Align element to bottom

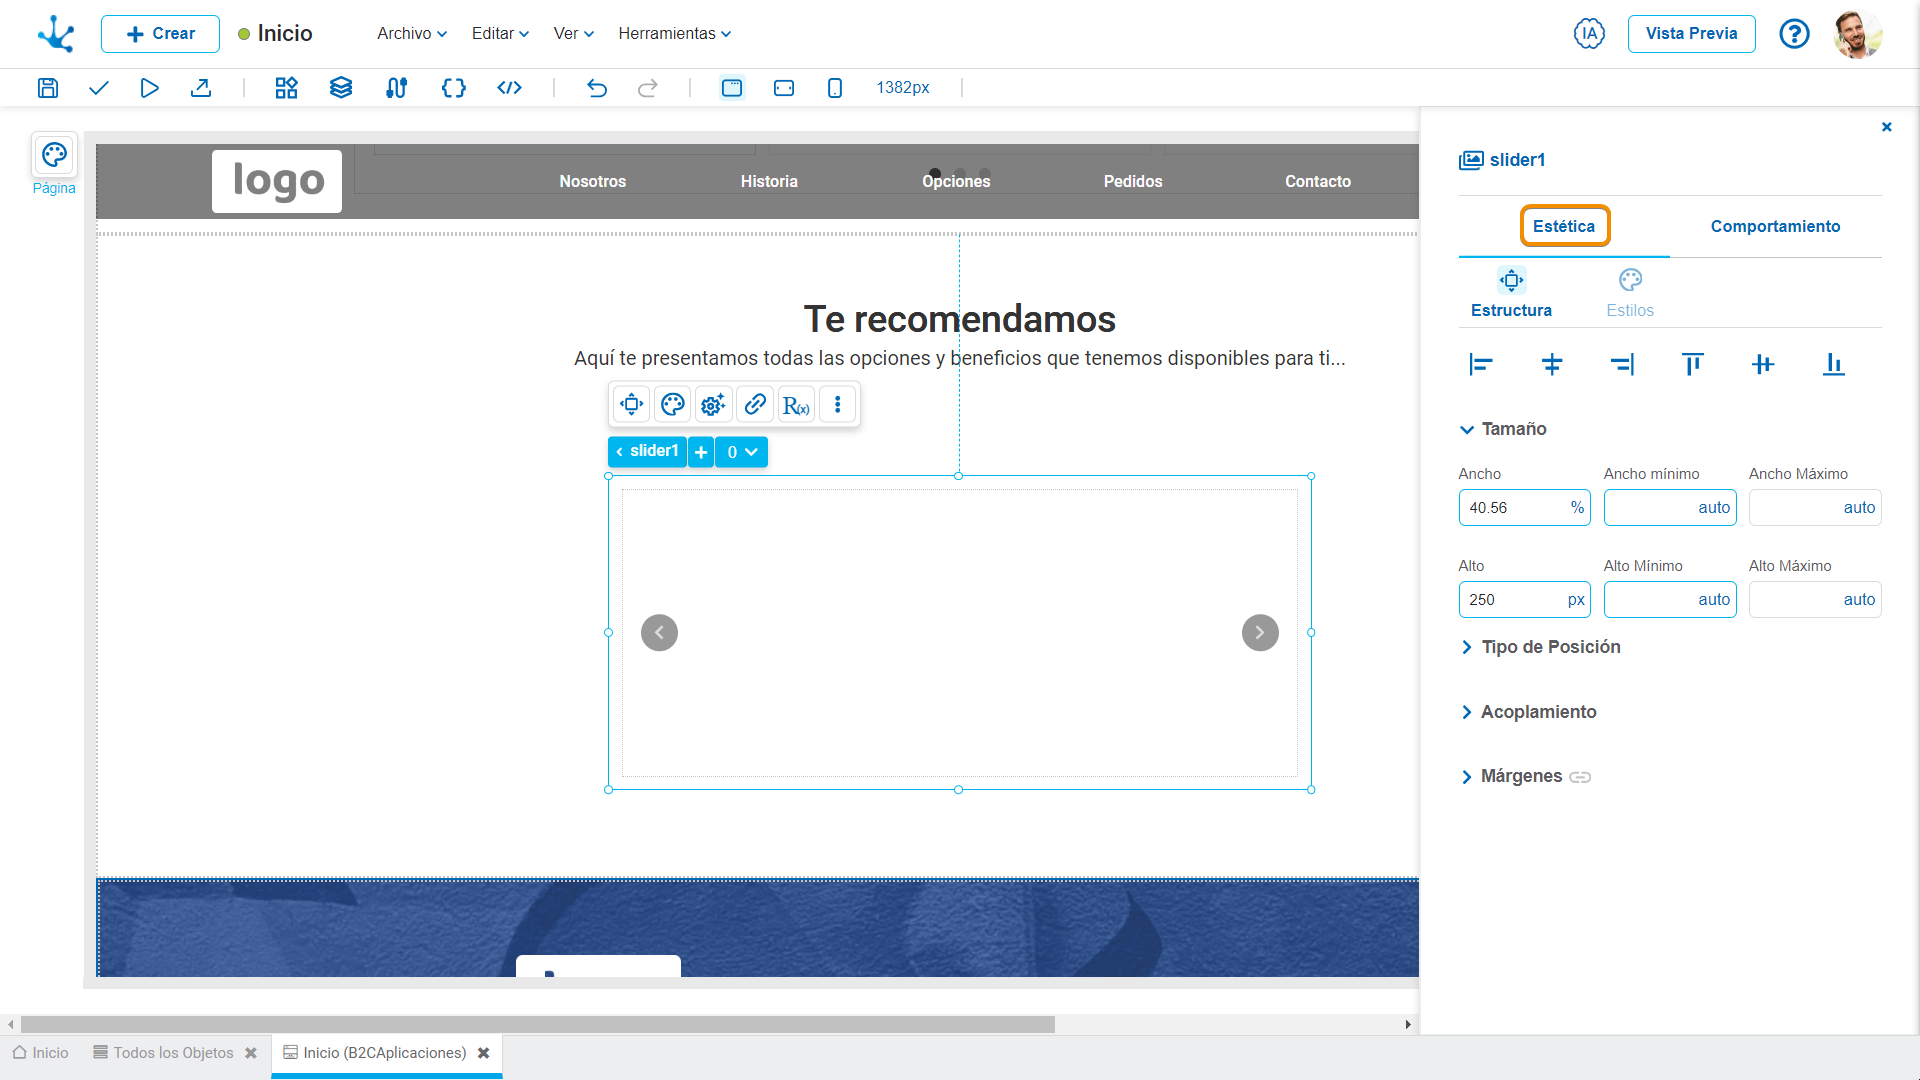click(x=1834, y=365)
